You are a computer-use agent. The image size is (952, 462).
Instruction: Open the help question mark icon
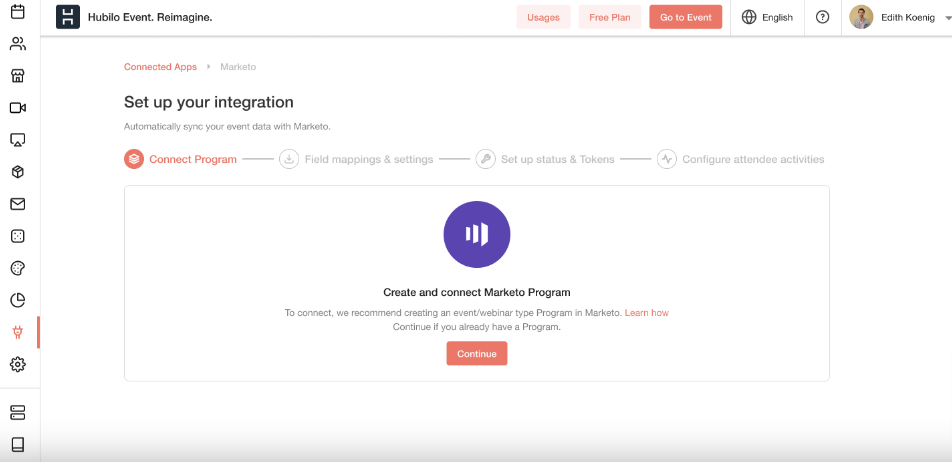[x=822, y=17]
